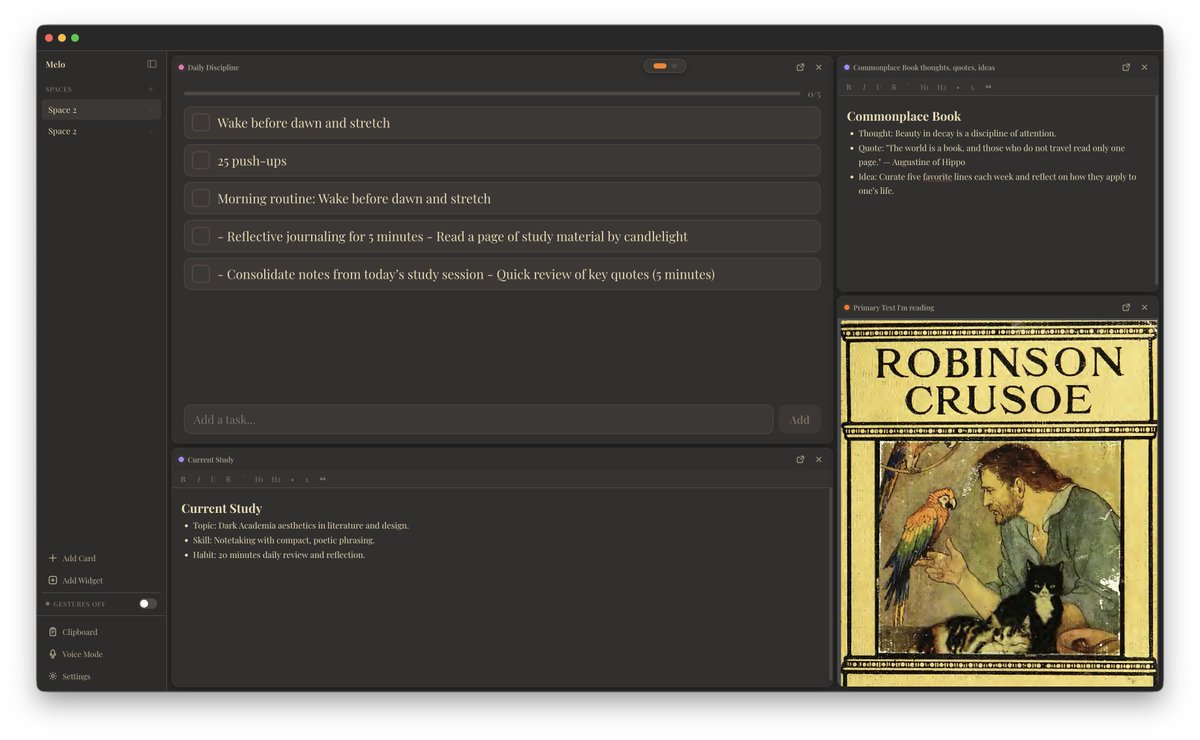Open the Clipboard panel
This screenshot has width=1200, height=740.
73,632
